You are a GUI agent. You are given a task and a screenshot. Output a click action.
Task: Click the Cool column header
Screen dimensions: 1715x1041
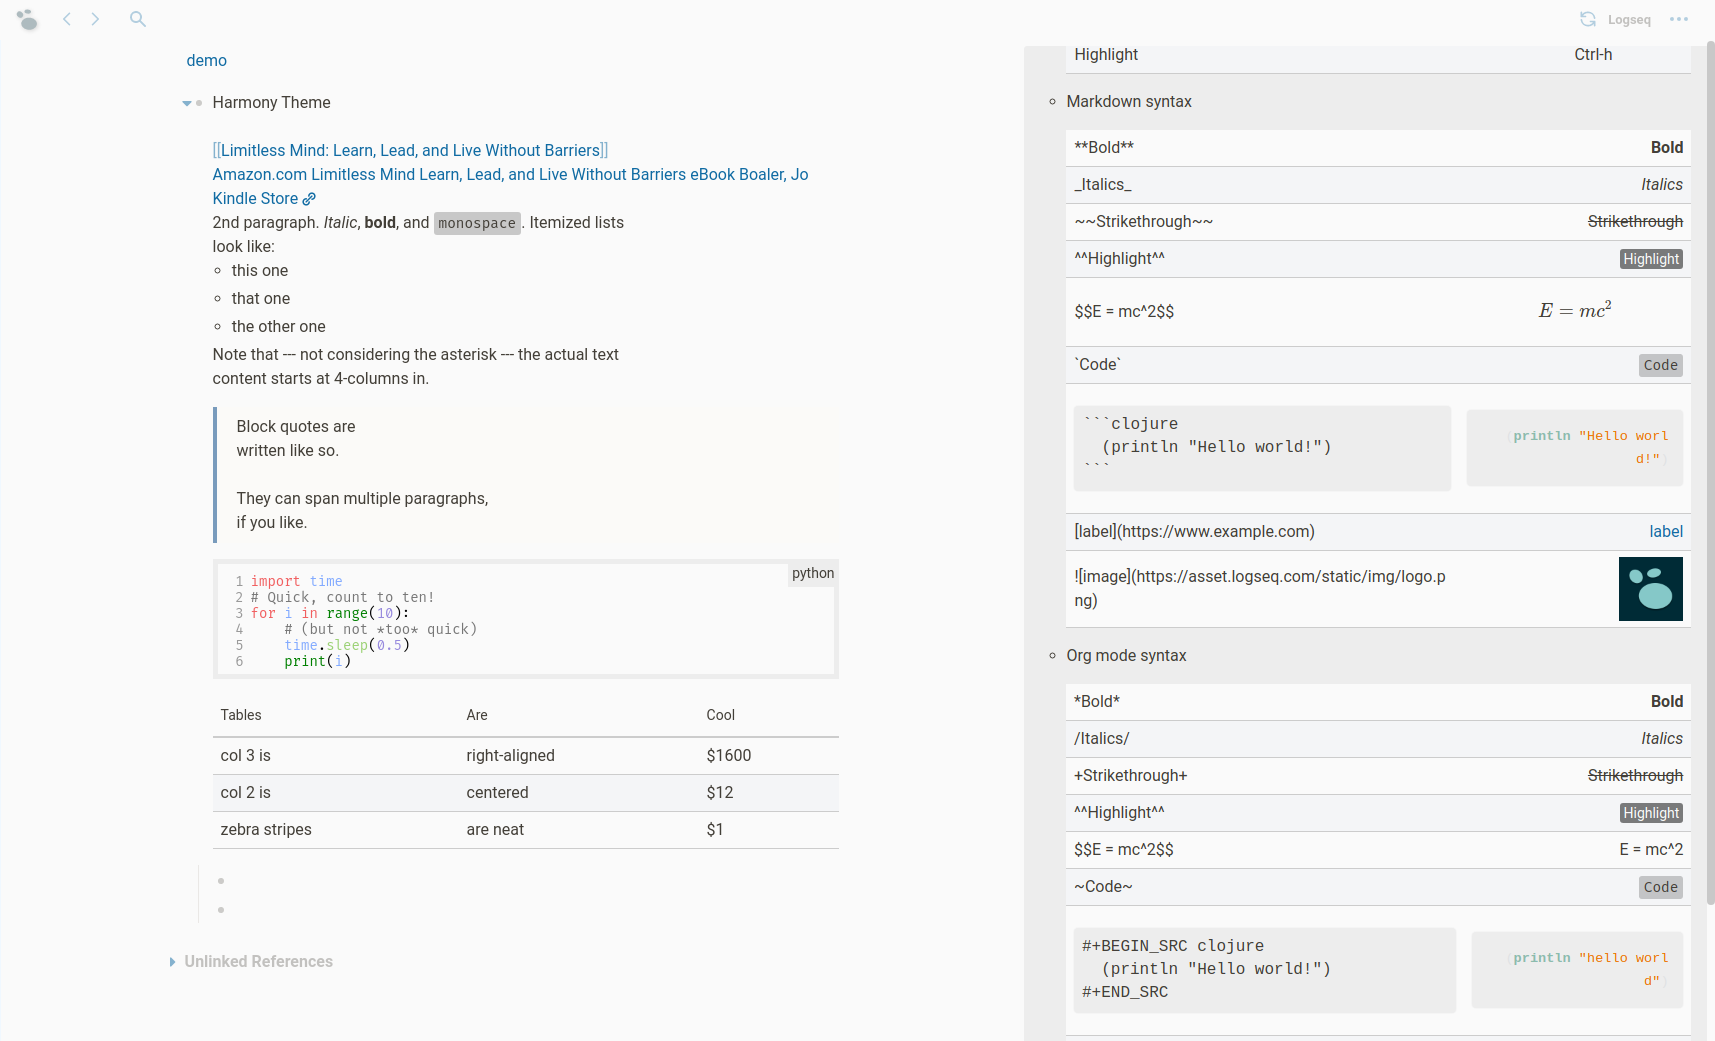[x=720, y=715]
